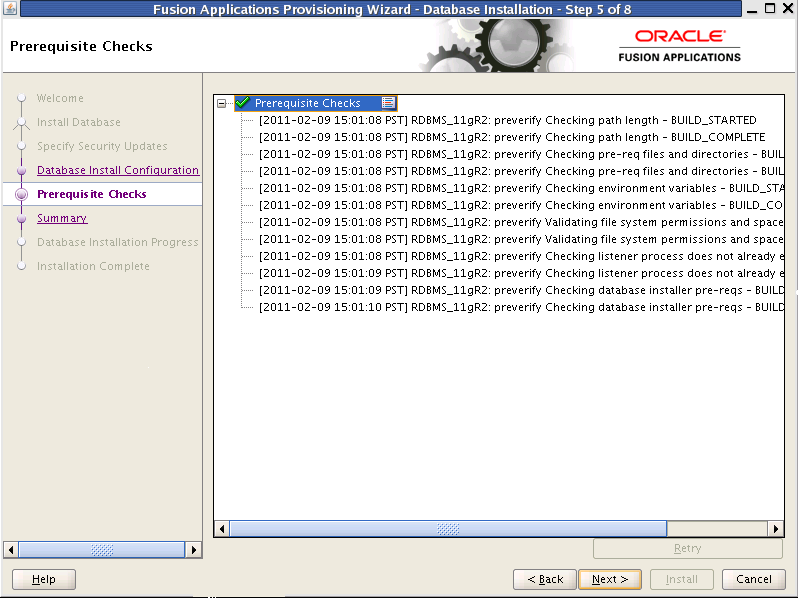Click the Help button
Viewport: 798px width, 598px height.
click(44, 579)
